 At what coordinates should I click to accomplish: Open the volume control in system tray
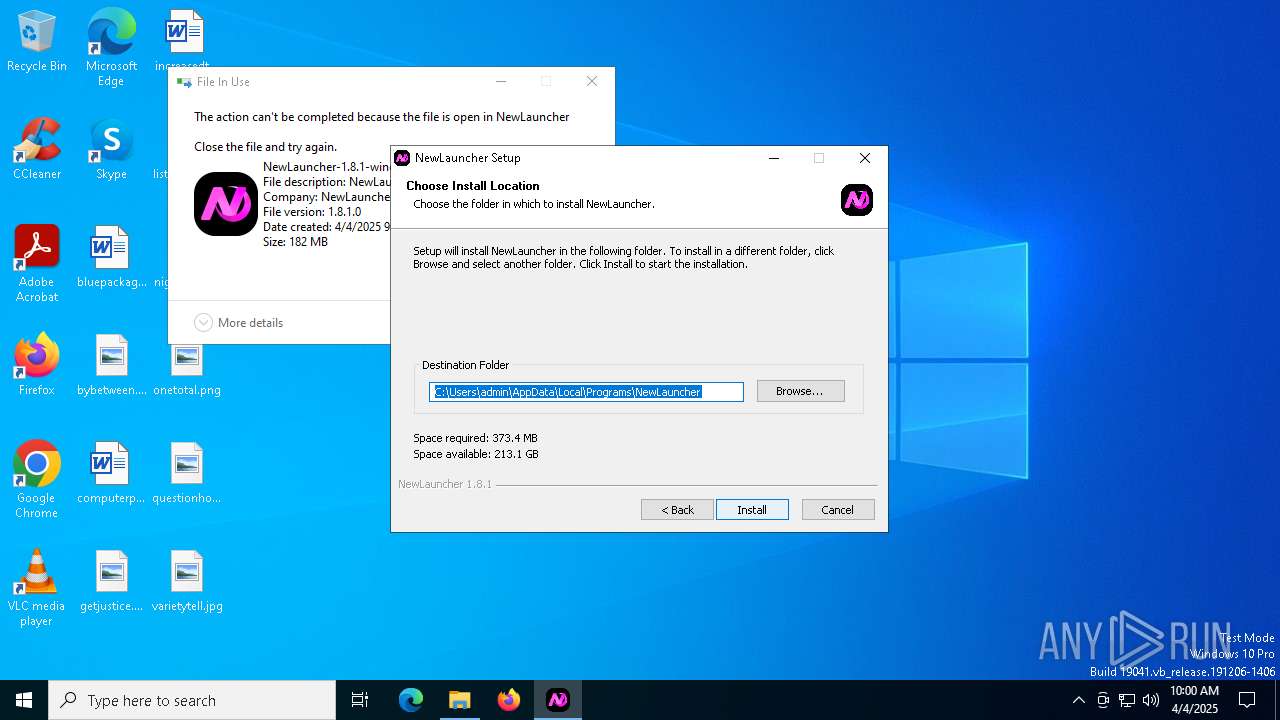1151,700
